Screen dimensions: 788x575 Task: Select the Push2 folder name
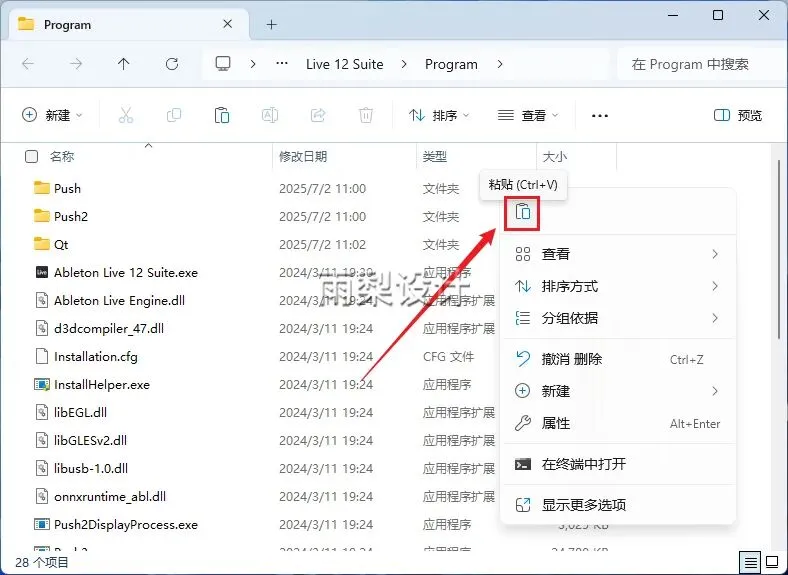point(71,216)
